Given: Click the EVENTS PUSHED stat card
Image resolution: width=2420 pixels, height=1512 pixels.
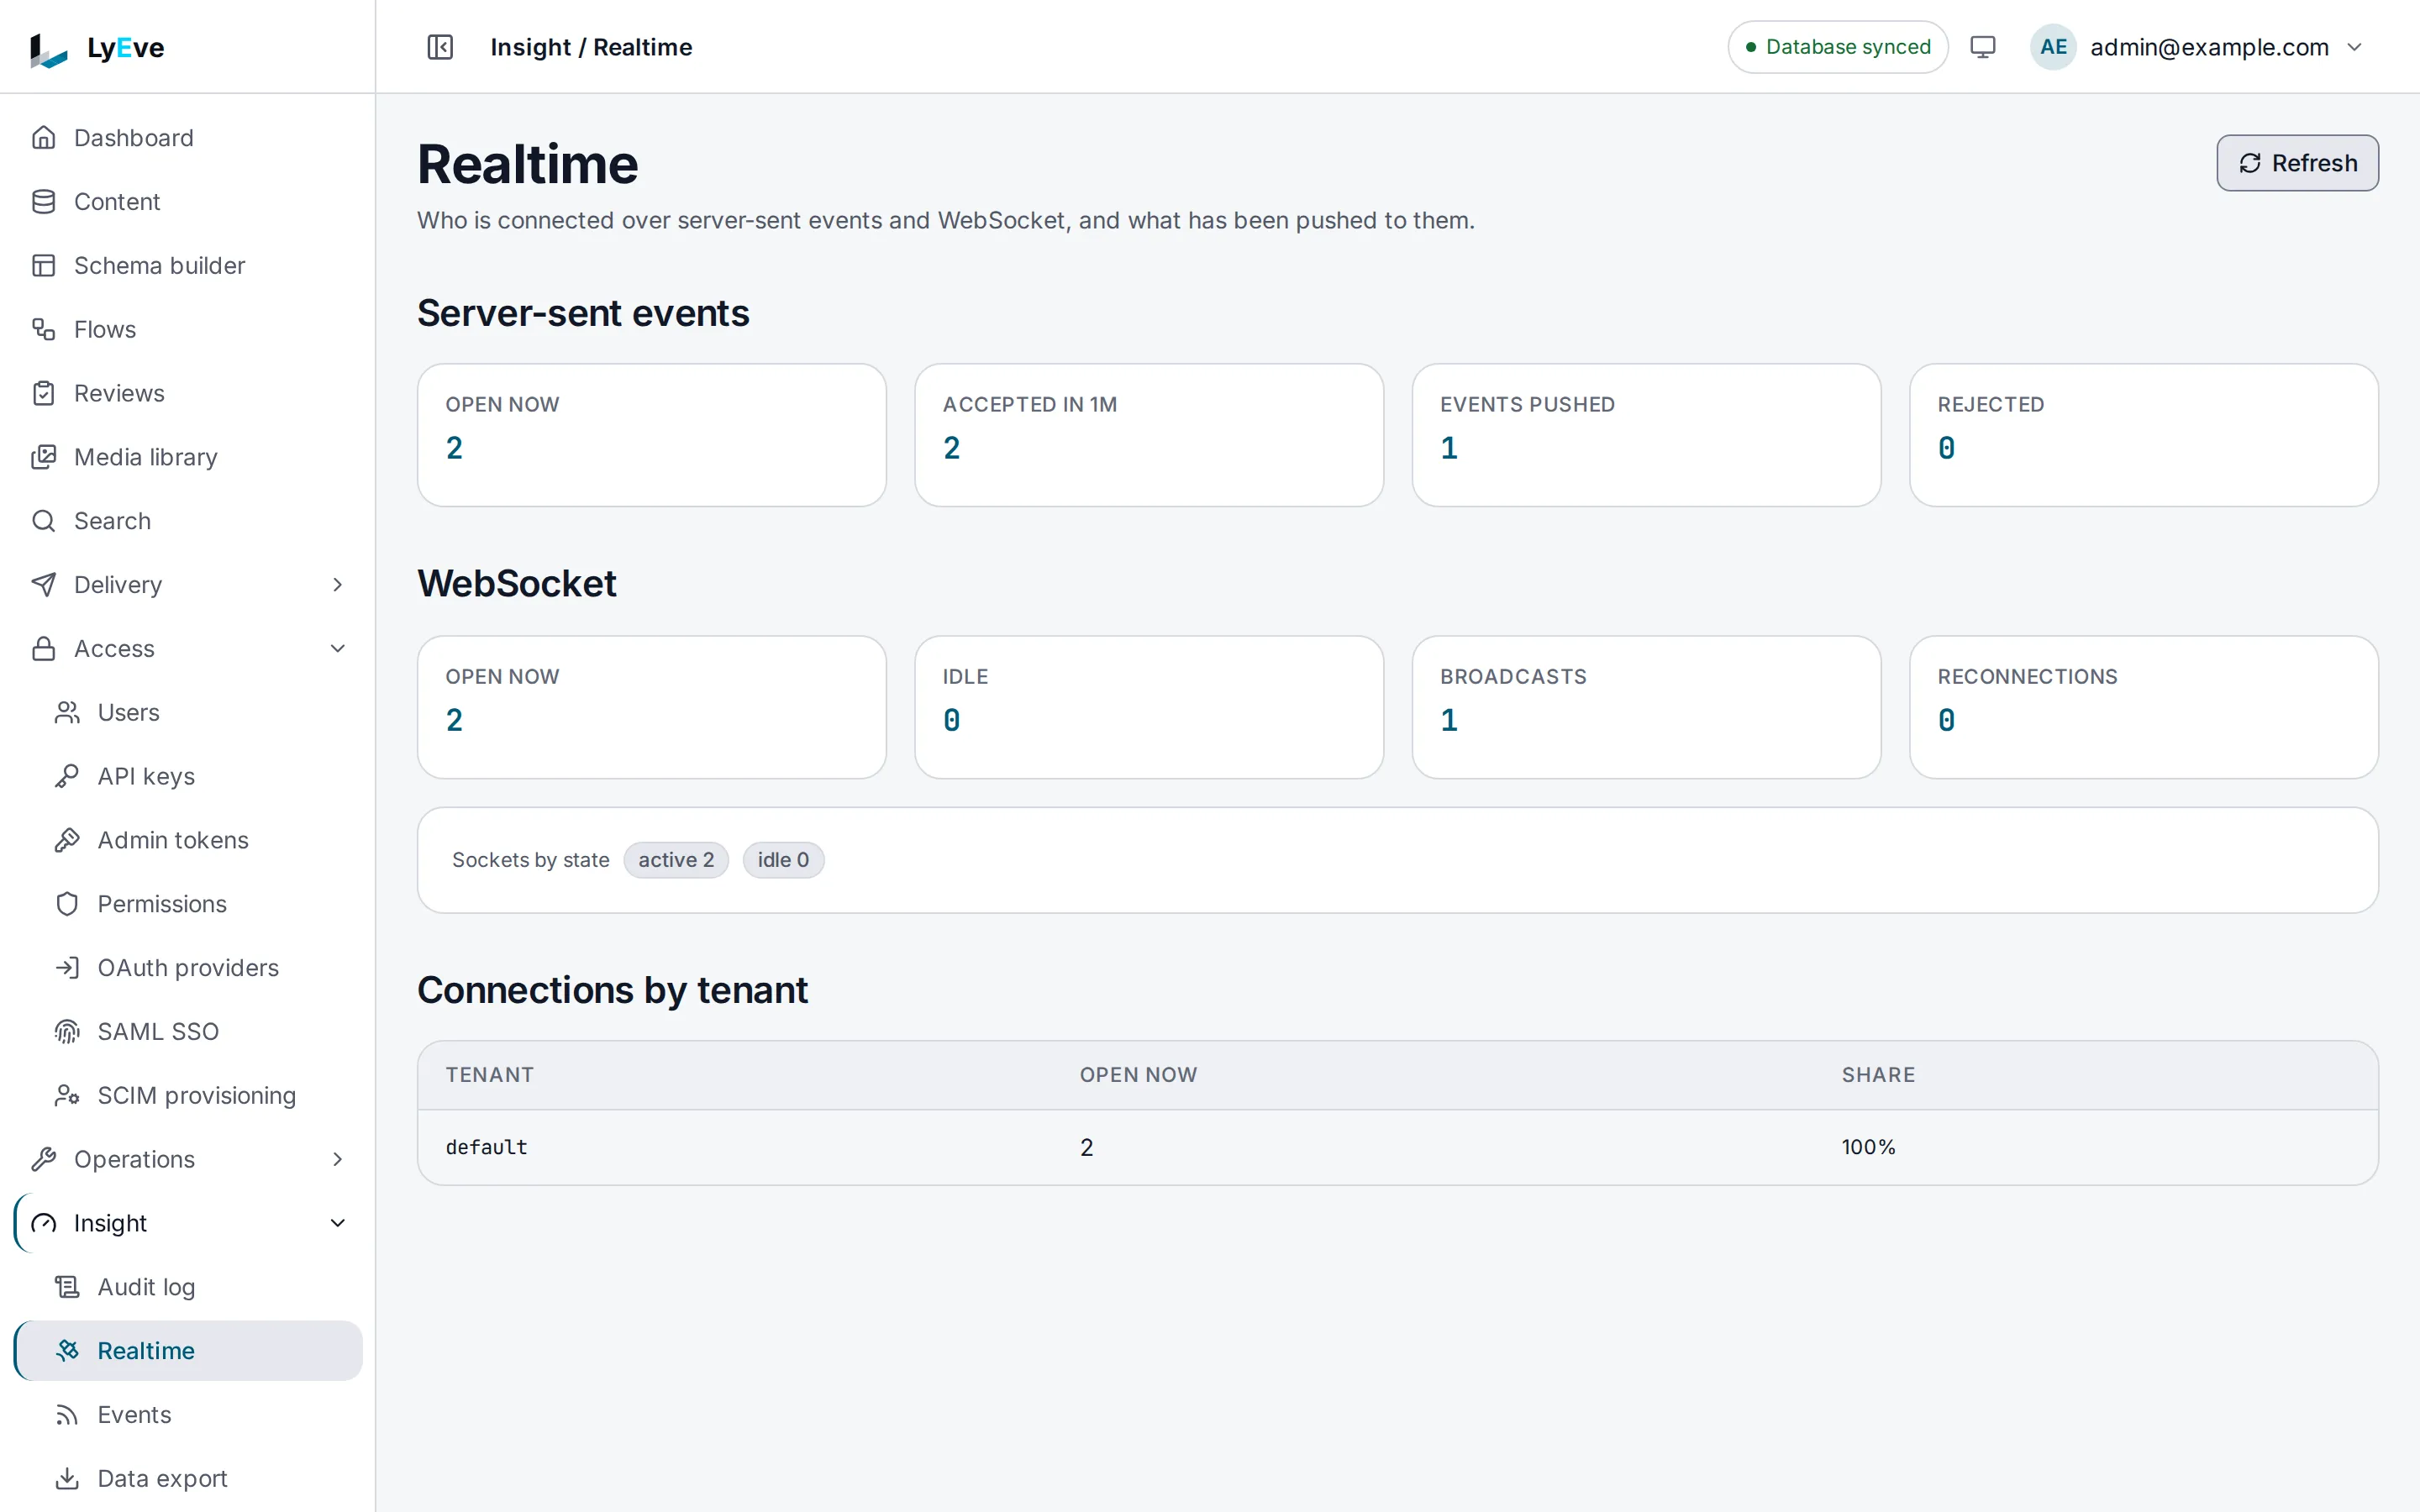Looking at the screenshot, I should [x=1646, y=435].
